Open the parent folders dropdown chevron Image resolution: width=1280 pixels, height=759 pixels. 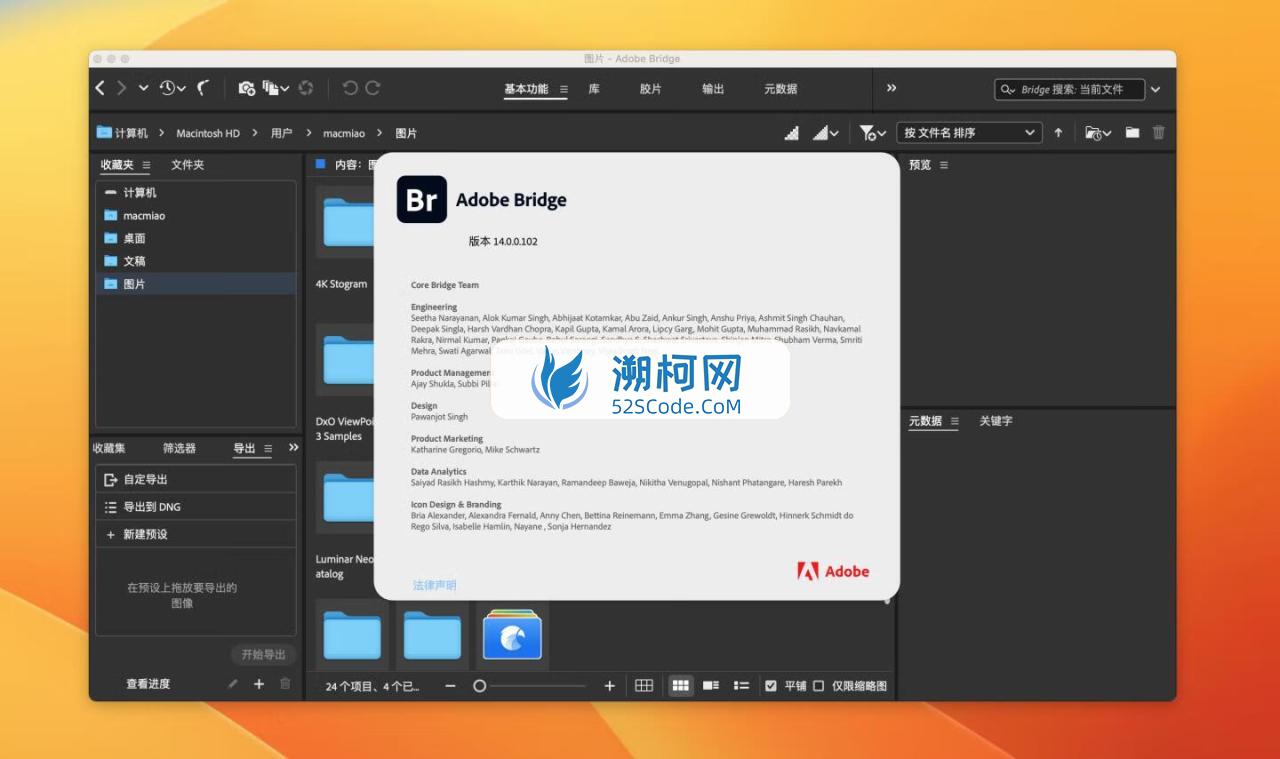coord(143,88)
